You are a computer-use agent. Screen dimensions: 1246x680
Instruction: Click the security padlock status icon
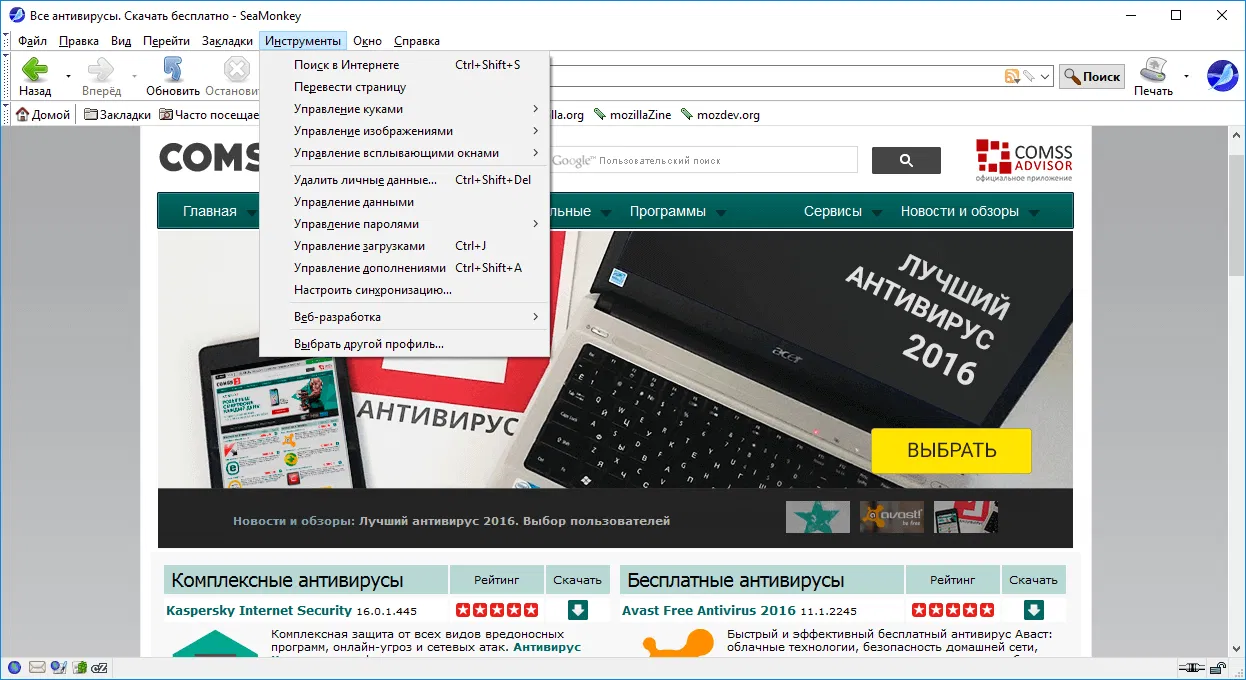tap(1216, 667)
